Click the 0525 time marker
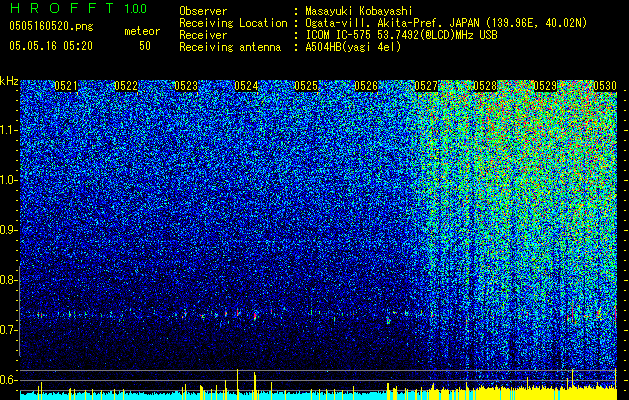Image resolution: width=629 pixels, height=400 pixels. 306,86
